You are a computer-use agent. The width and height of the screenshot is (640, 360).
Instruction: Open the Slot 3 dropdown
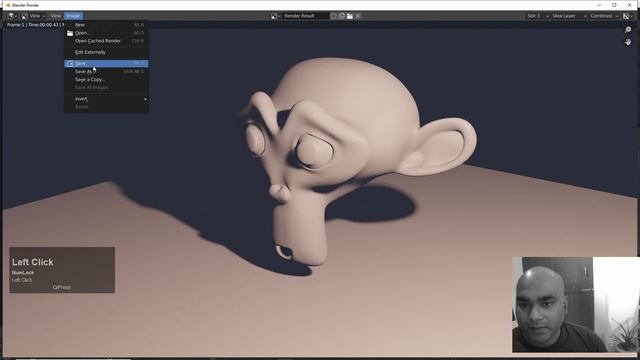point(537,16)
